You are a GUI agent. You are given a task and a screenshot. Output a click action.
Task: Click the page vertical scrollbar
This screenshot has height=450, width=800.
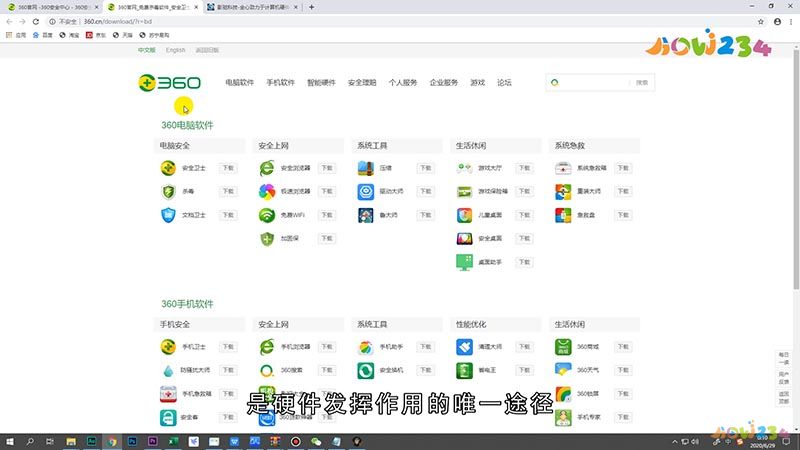tap(796, 168)
